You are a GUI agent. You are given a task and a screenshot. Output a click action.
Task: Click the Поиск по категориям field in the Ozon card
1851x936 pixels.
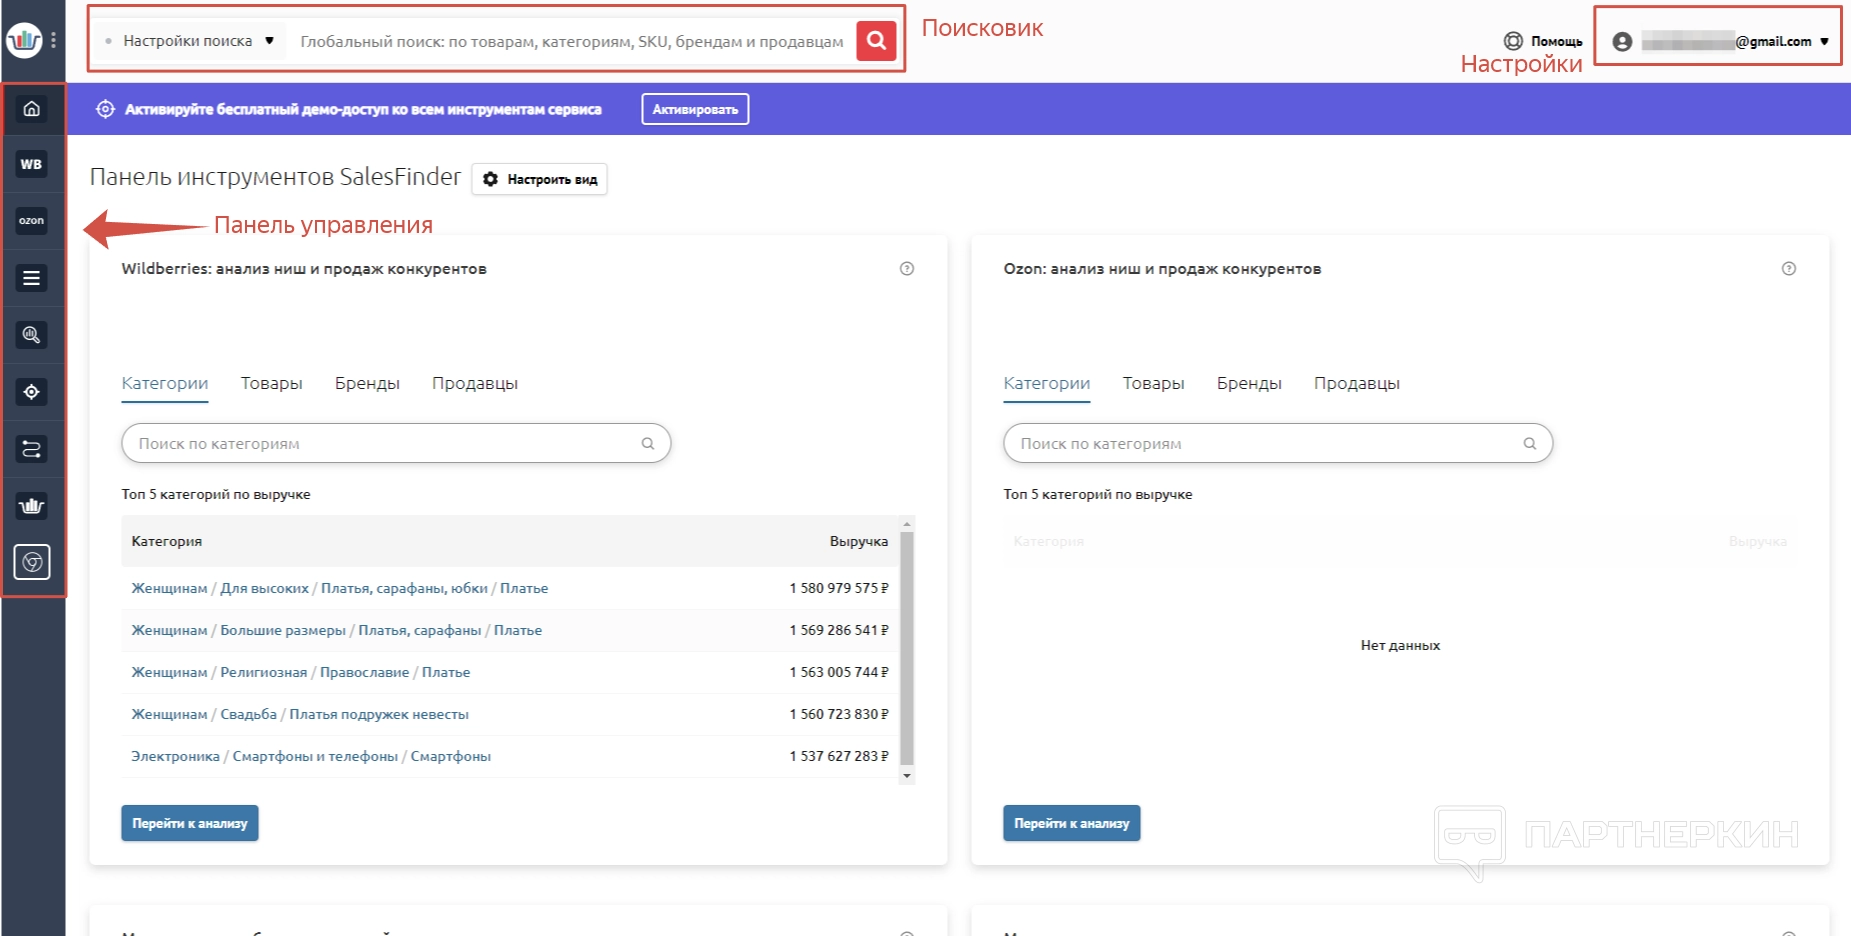tap(1265, 444)
